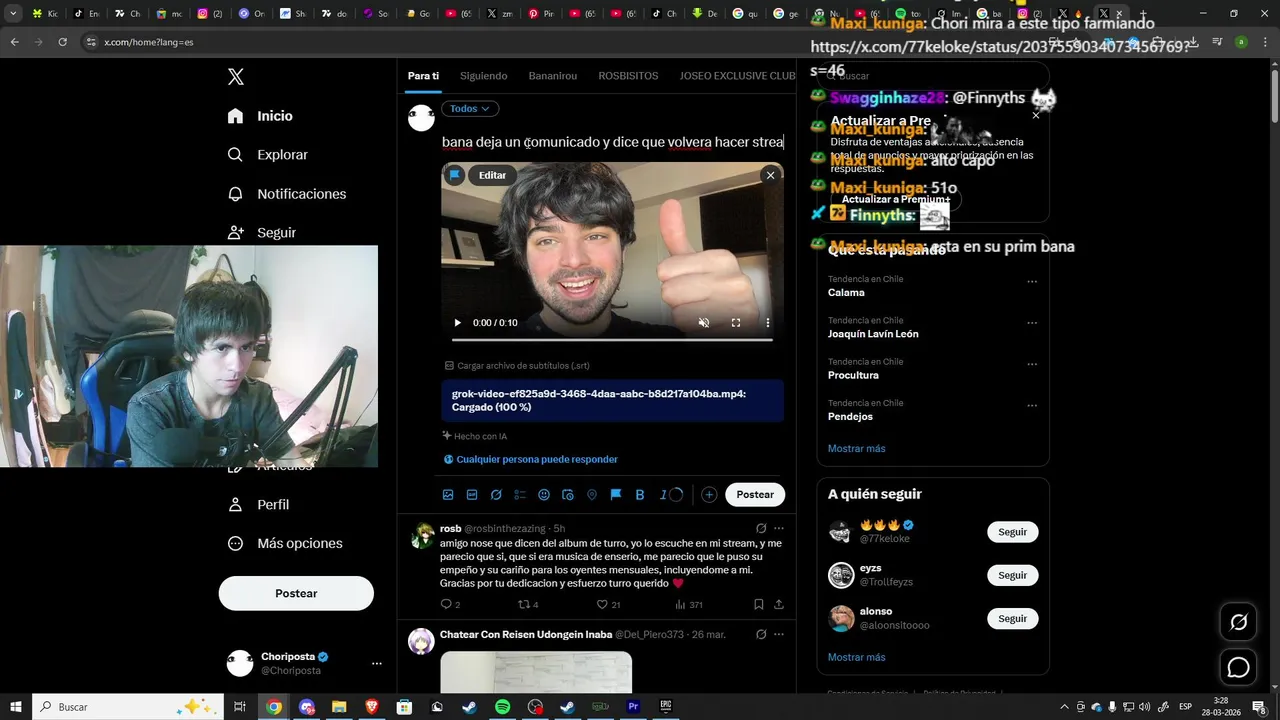Screen dimensions: 1280x720
Task: Reload page with browser refresh button
Action: pos(63,42)
